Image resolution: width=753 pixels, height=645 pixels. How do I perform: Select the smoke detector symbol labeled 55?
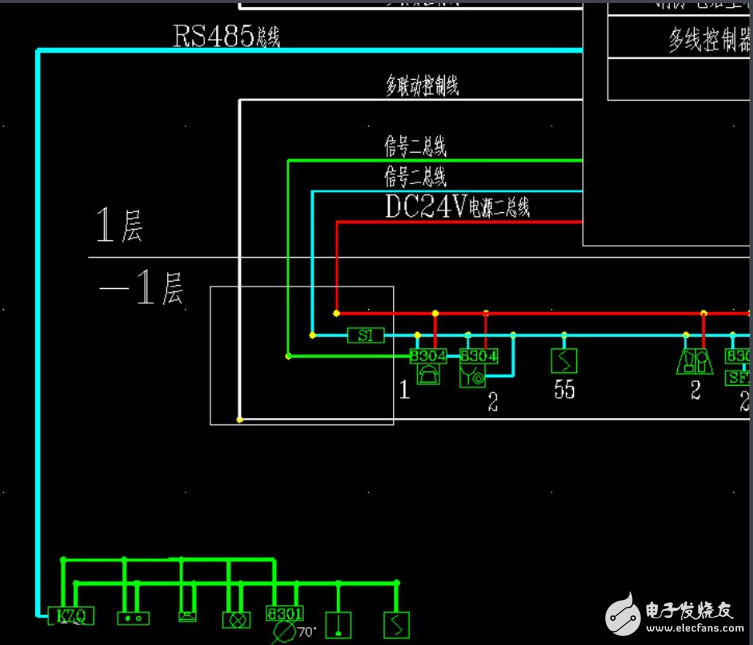(564, 359)
